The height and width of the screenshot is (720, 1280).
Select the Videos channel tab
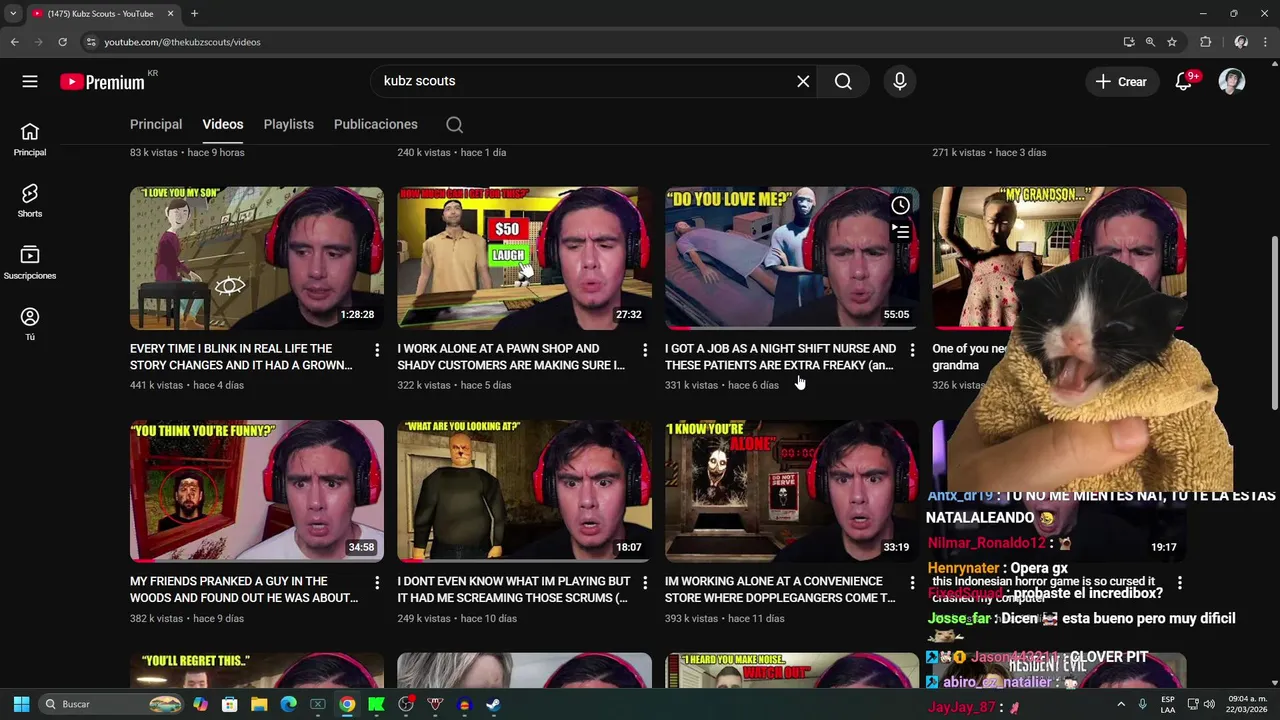(x=223, y=124)
